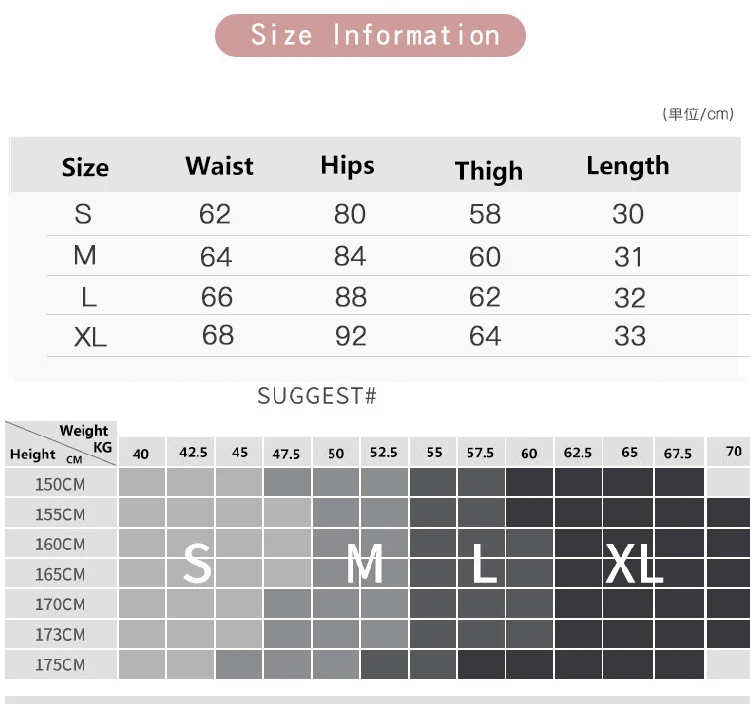Select the Hips column header
This screenshot has height=724, width=750.
pos(347,166)
